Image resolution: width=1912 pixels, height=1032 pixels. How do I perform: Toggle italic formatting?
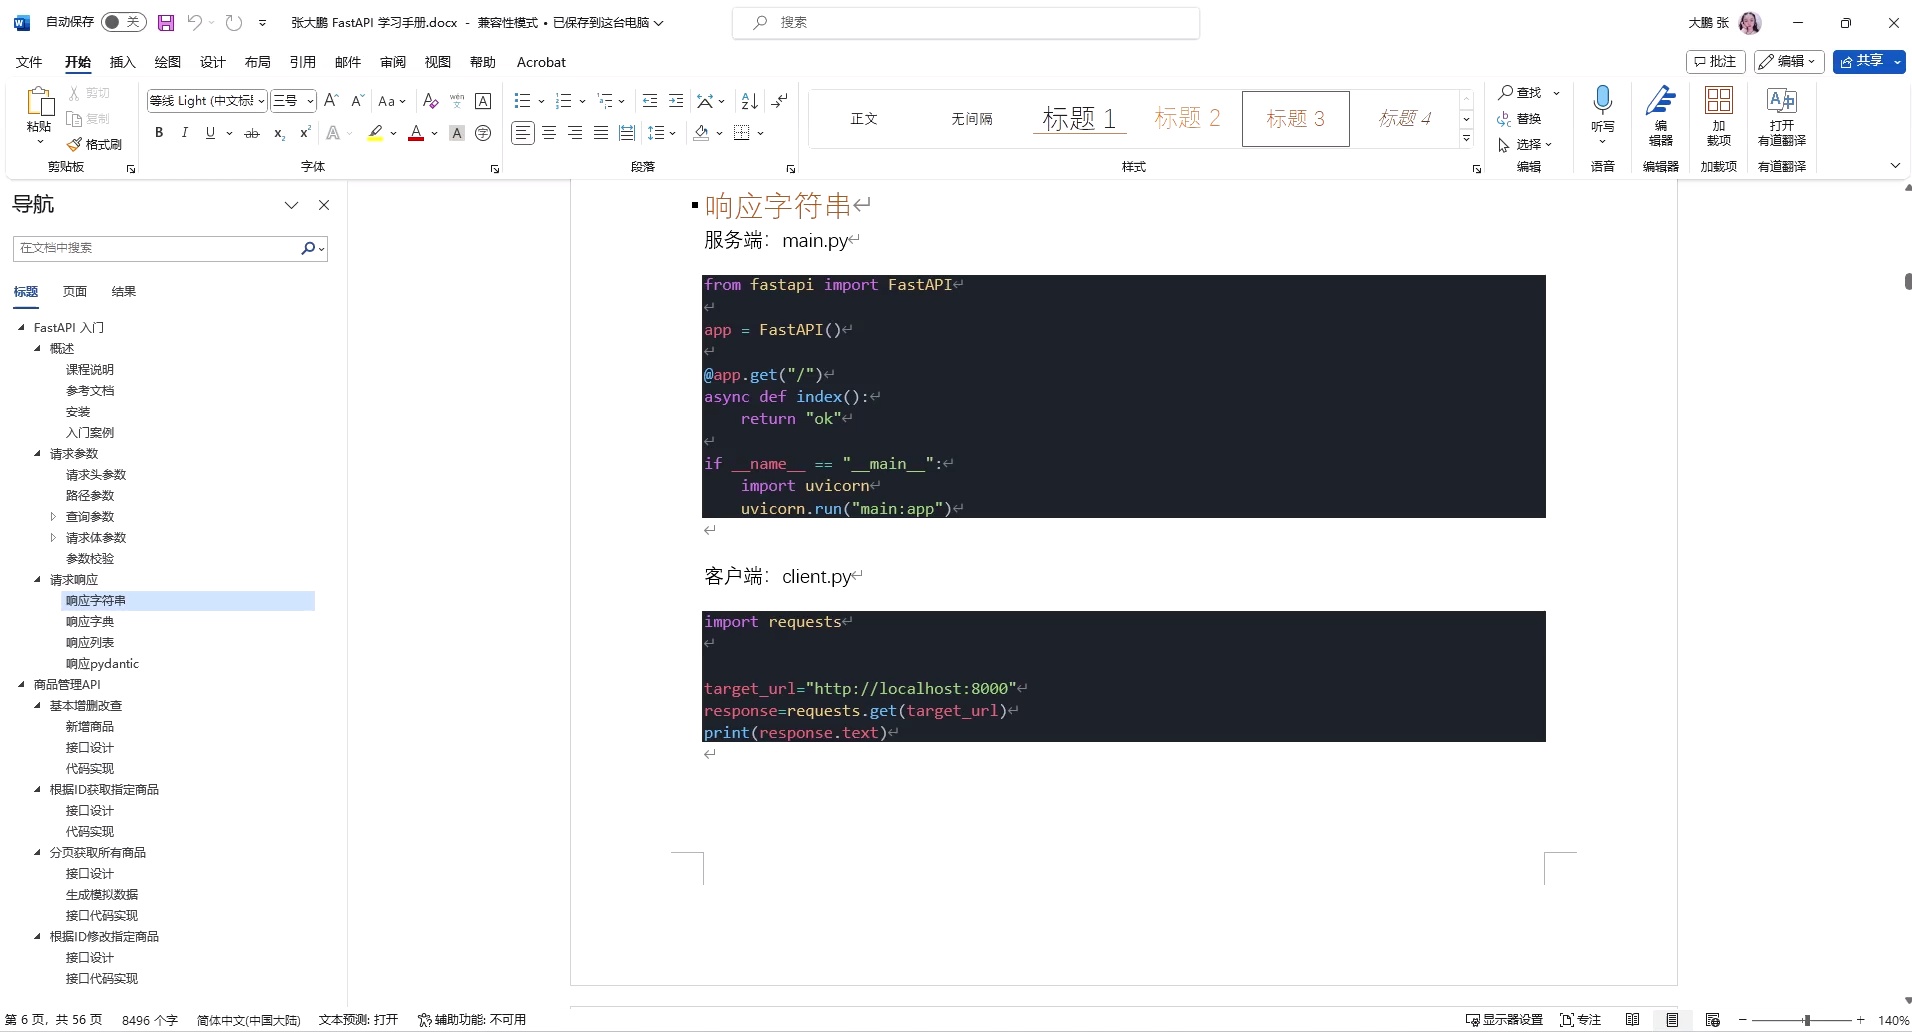pos(184,132)
